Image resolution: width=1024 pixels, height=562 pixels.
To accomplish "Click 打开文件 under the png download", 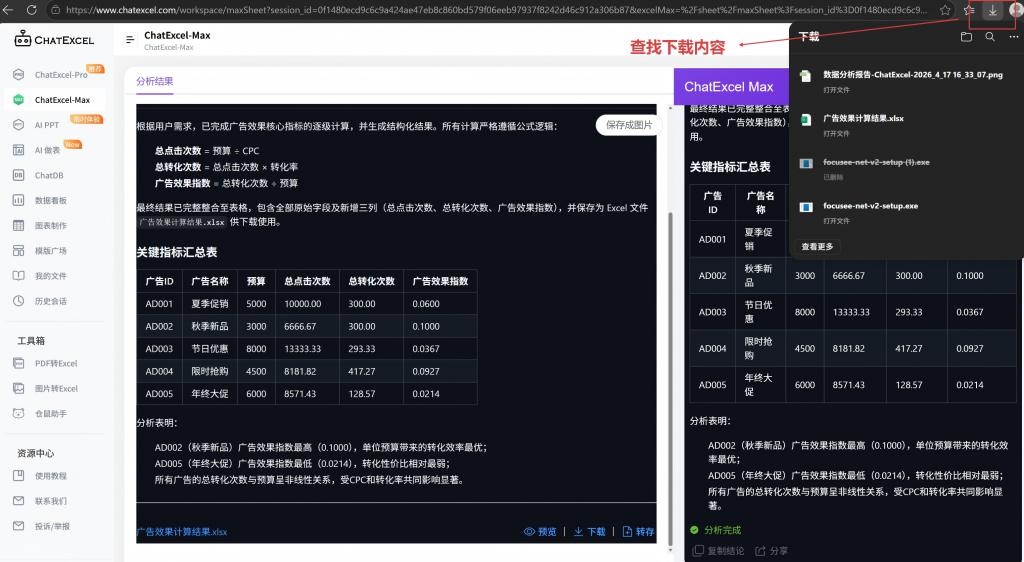I will (836, 89).
